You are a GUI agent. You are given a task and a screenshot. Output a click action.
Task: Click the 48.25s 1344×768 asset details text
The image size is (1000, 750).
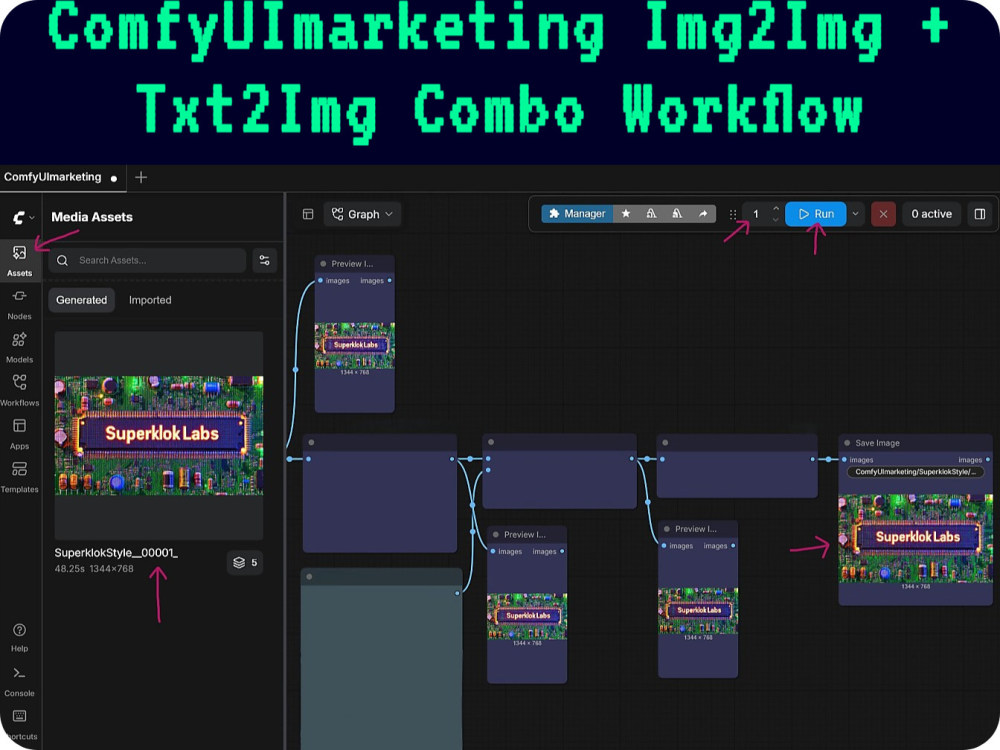94,568
